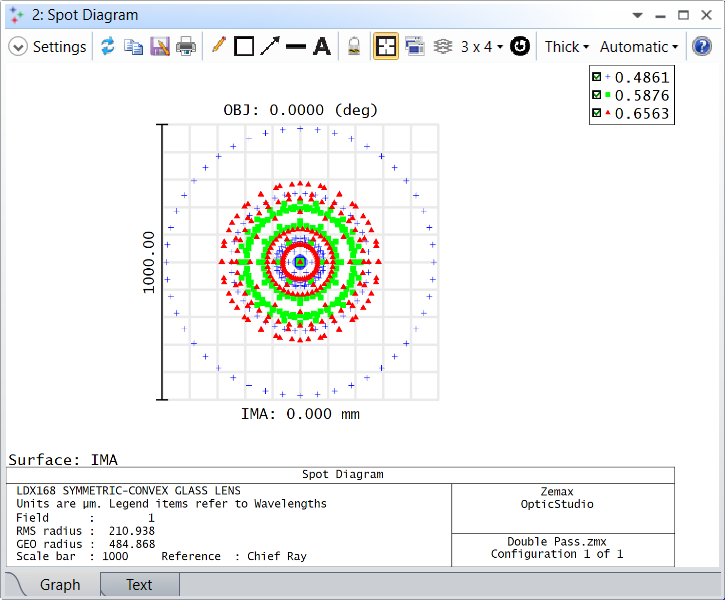Select the arrow drawing tool

tap(270, 46)
